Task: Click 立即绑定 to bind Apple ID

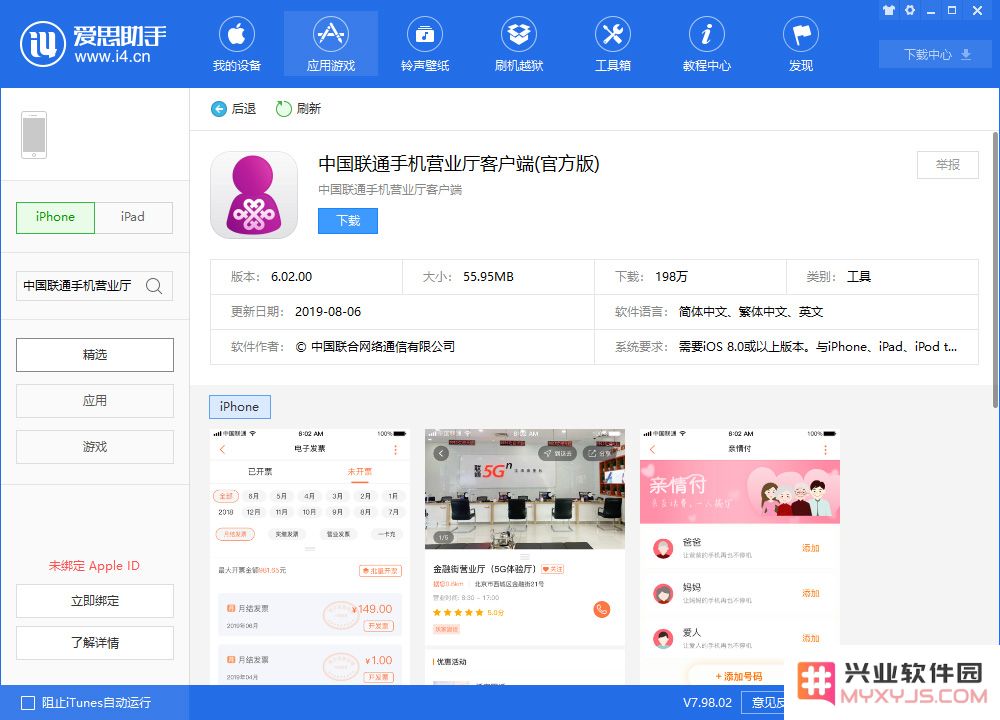Action: [x=94, y=601]
